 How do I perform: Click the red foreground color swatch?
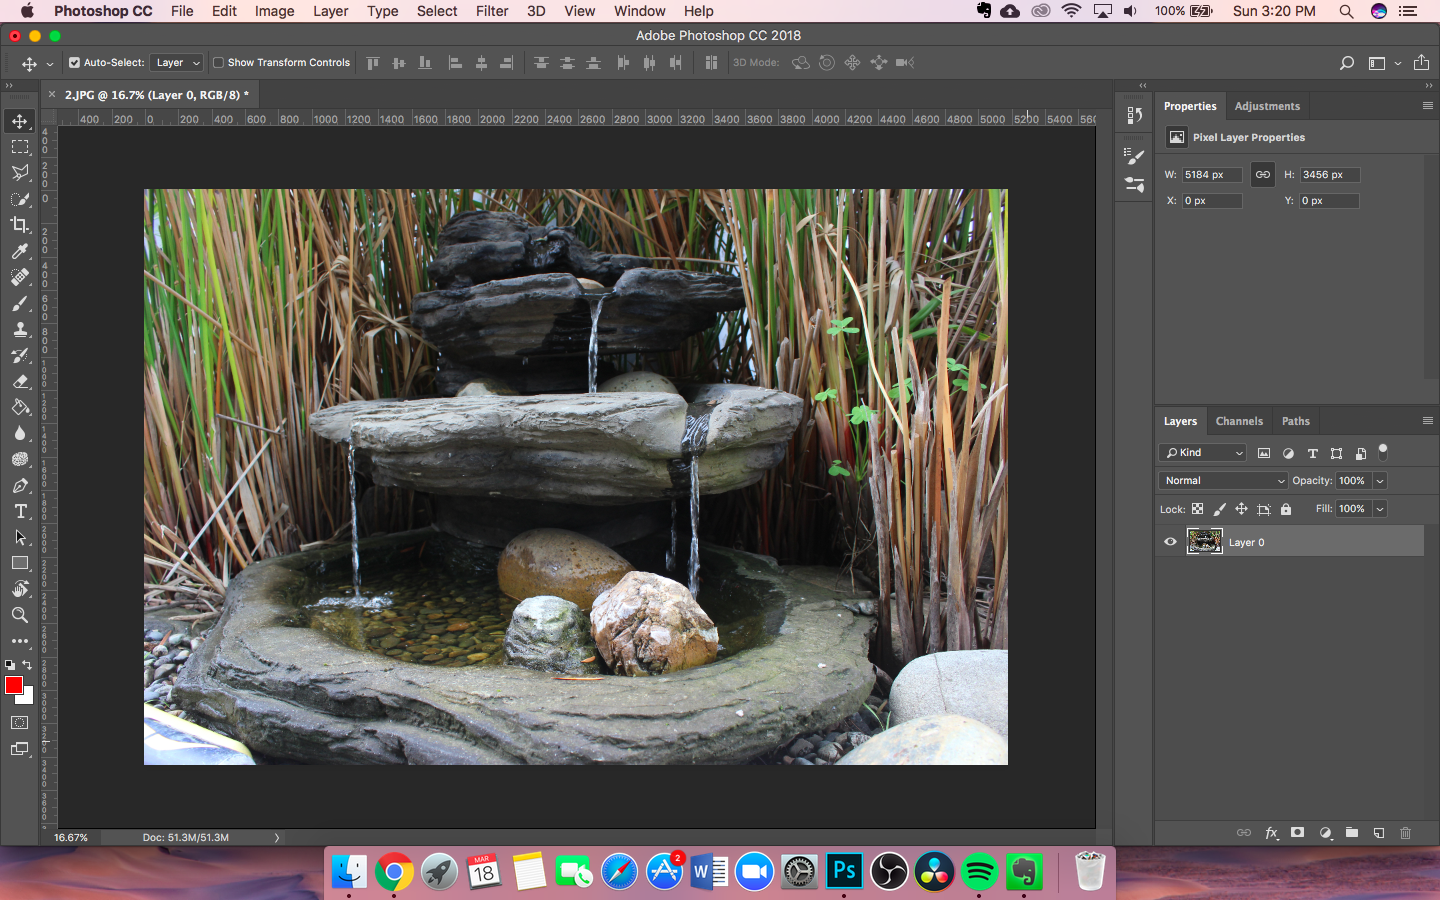[x=13, y=685]
